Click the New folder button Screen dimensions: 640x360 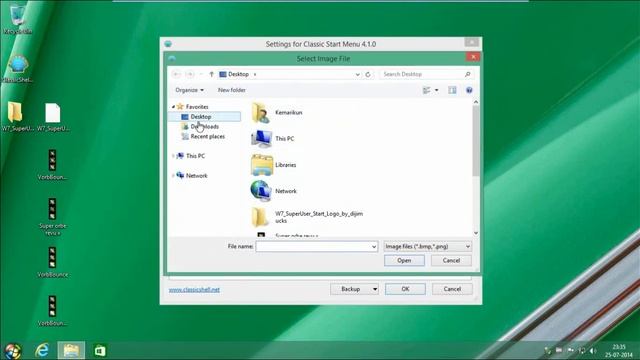click(x=231, y=90)
